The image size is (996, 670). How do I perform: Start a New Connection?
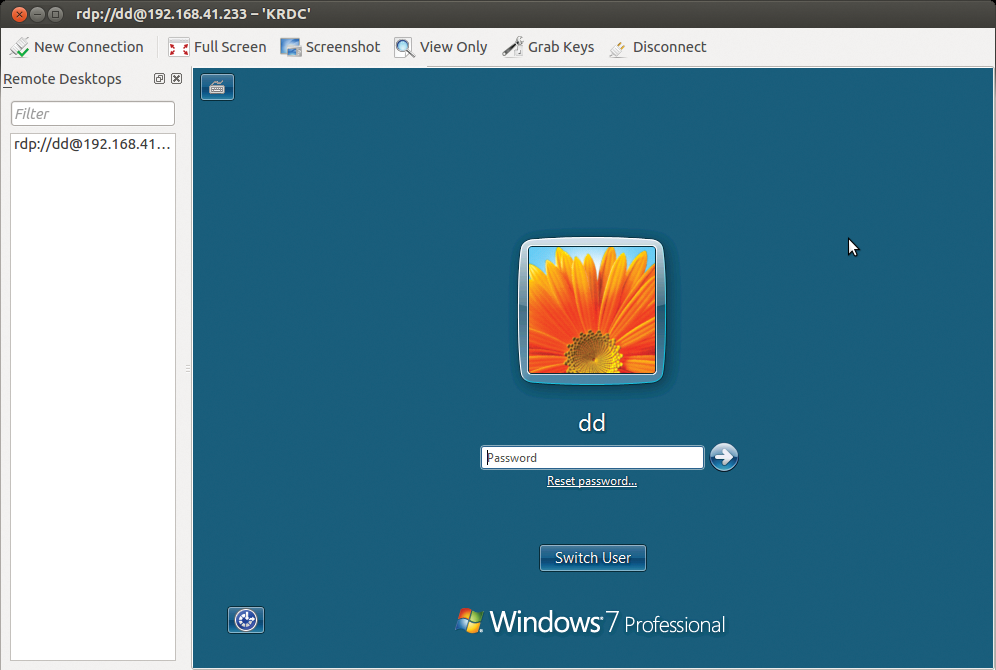point(77,46)
